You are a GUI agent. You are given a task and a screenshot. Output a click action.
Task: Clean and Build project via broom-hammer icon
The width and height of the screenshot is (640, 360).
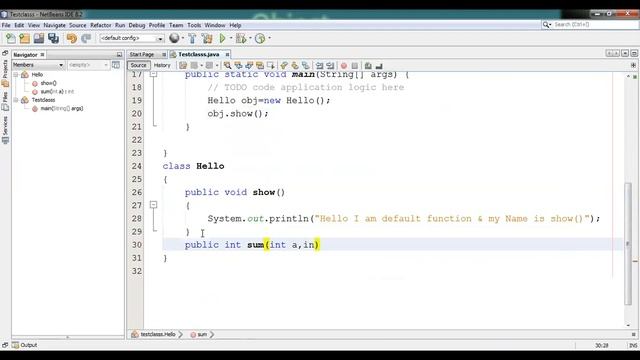tap(207, 38)
